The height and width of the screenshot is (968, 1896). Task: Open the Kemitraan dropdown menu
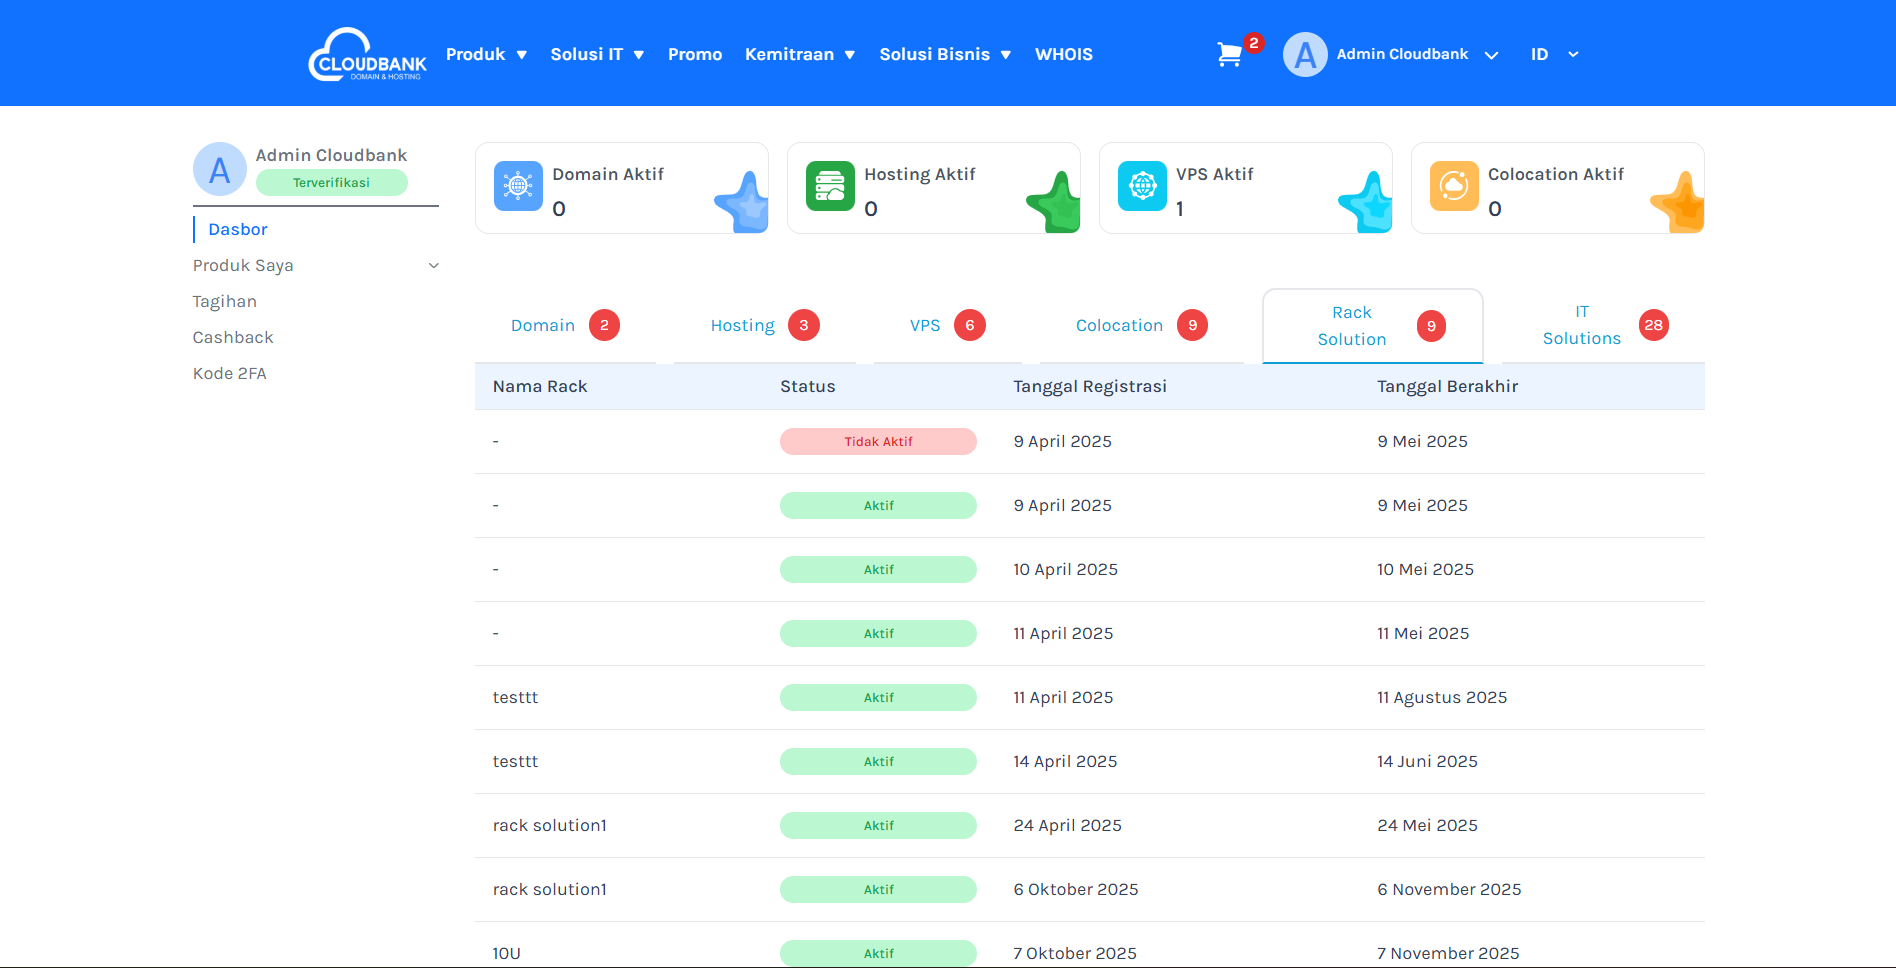(799, 55)
